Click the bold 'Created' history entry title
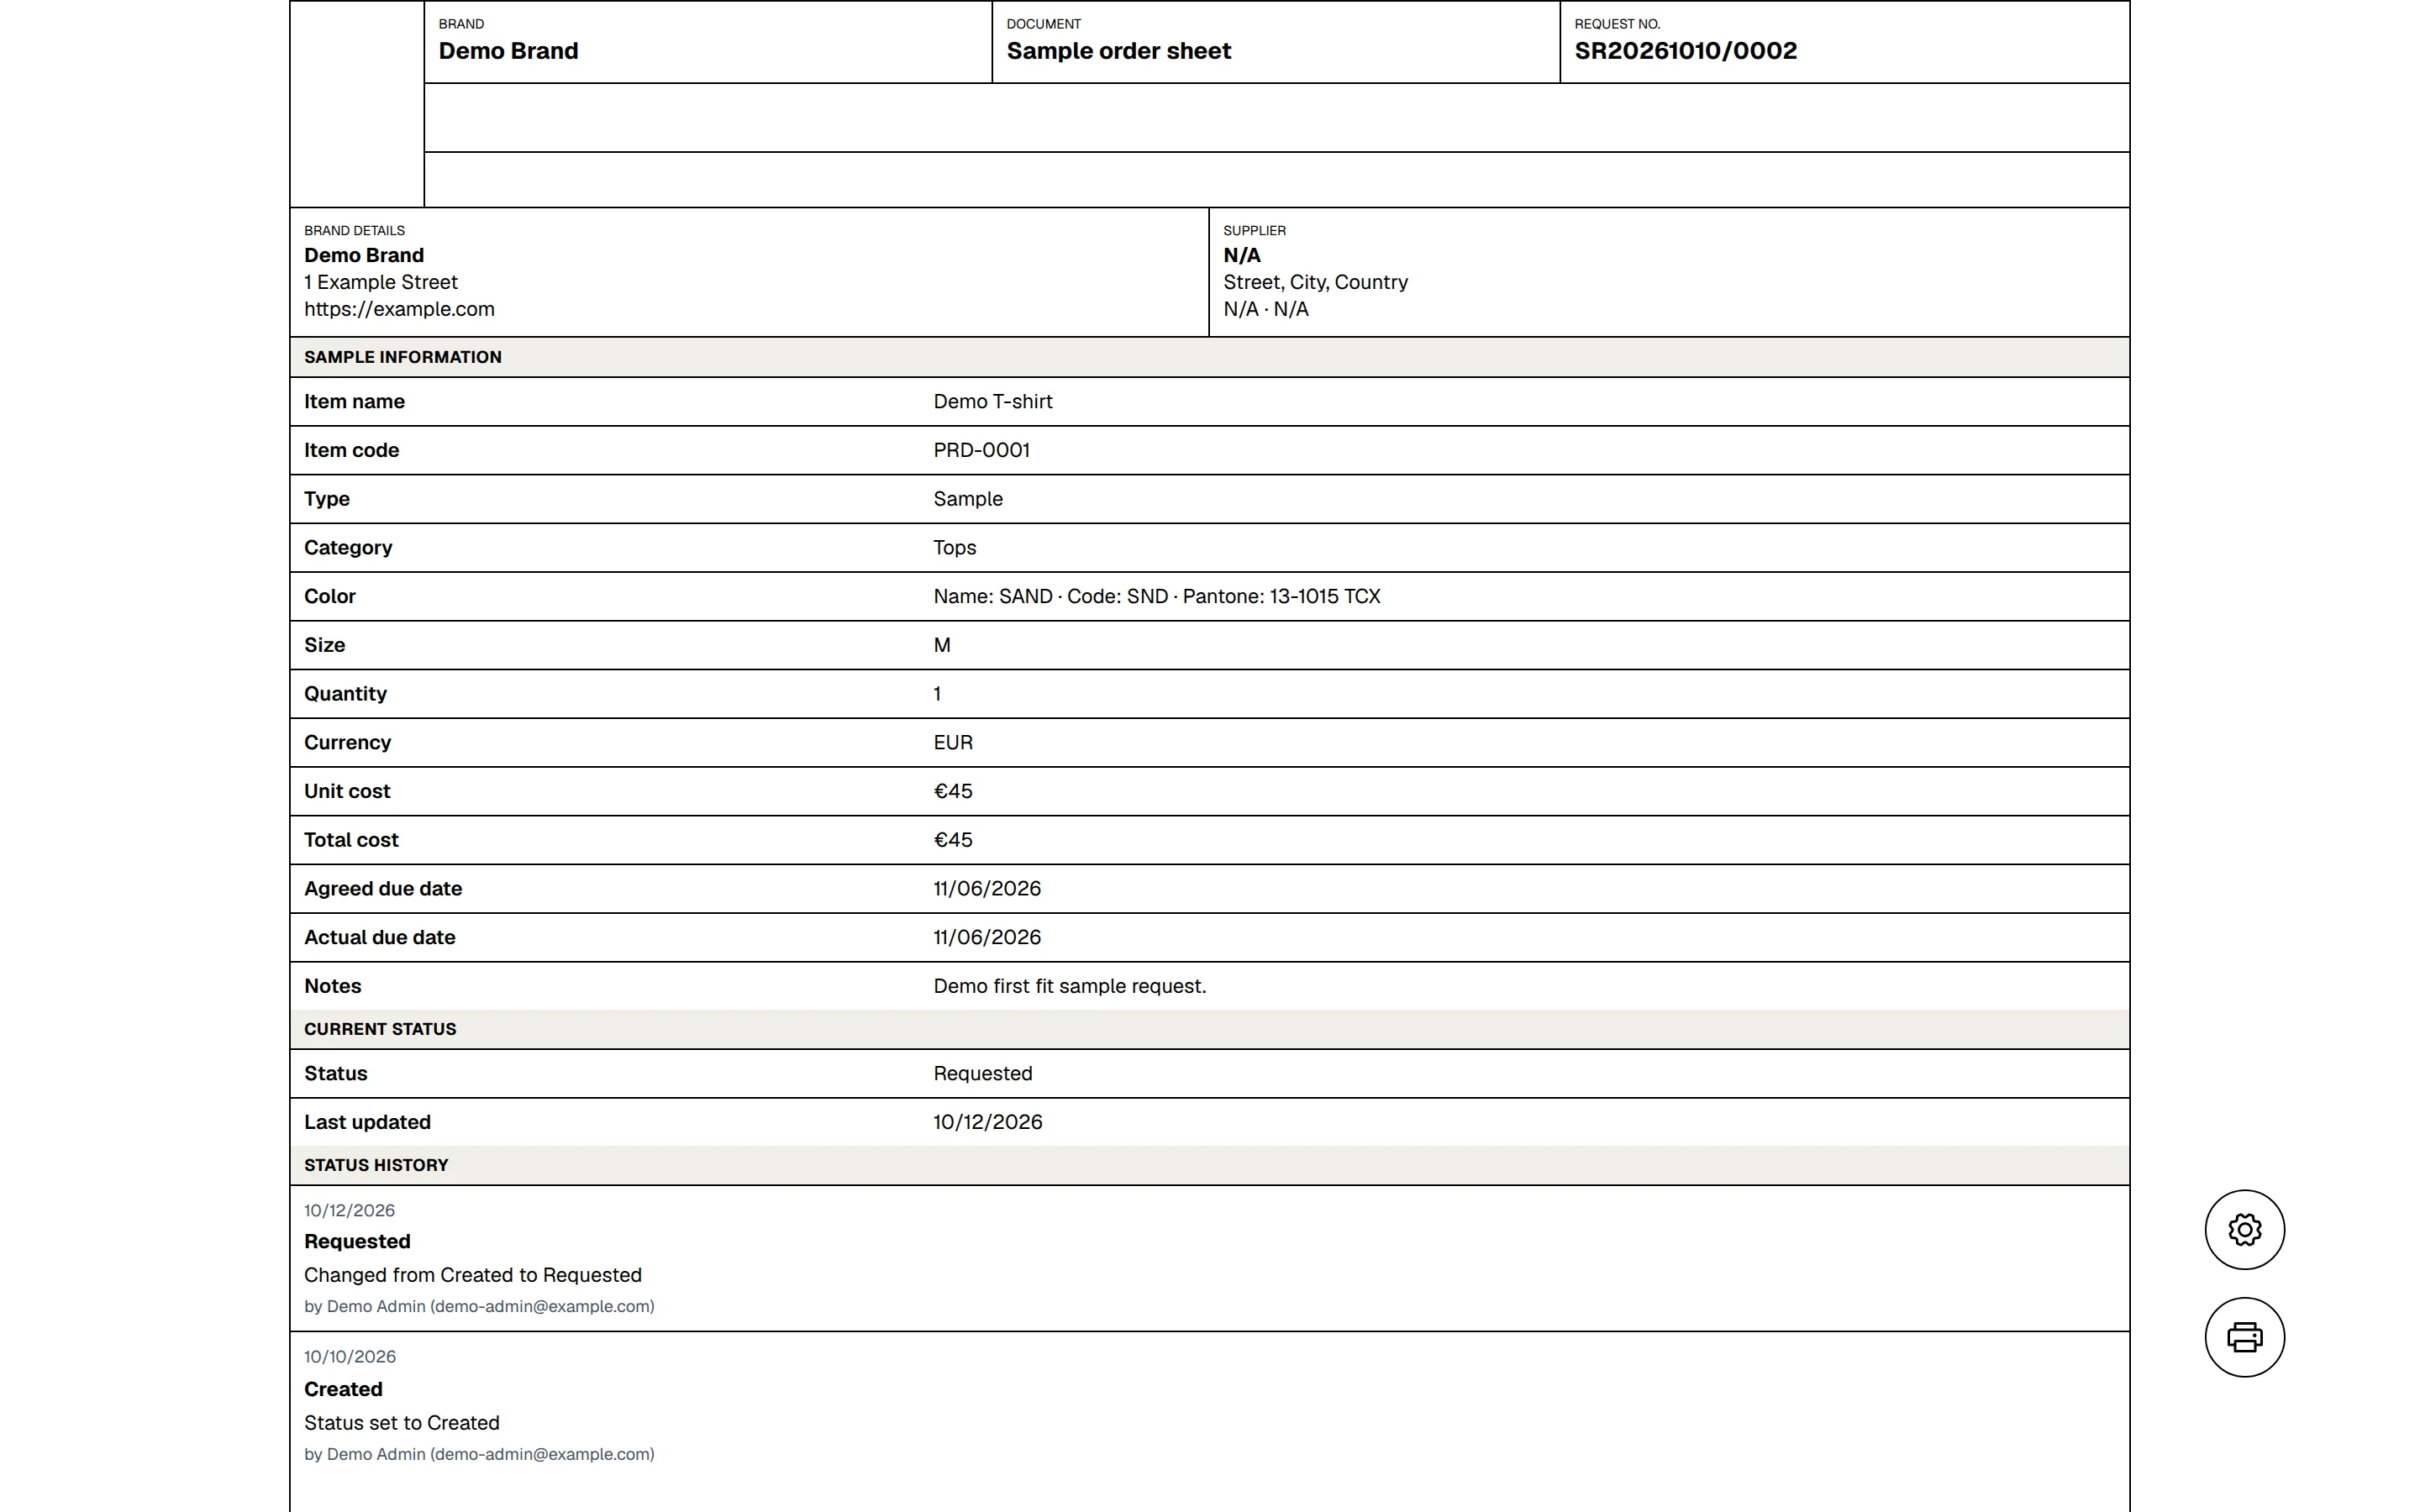2420x1512 pixels. pyautogui.click(x=343, y=1389)
